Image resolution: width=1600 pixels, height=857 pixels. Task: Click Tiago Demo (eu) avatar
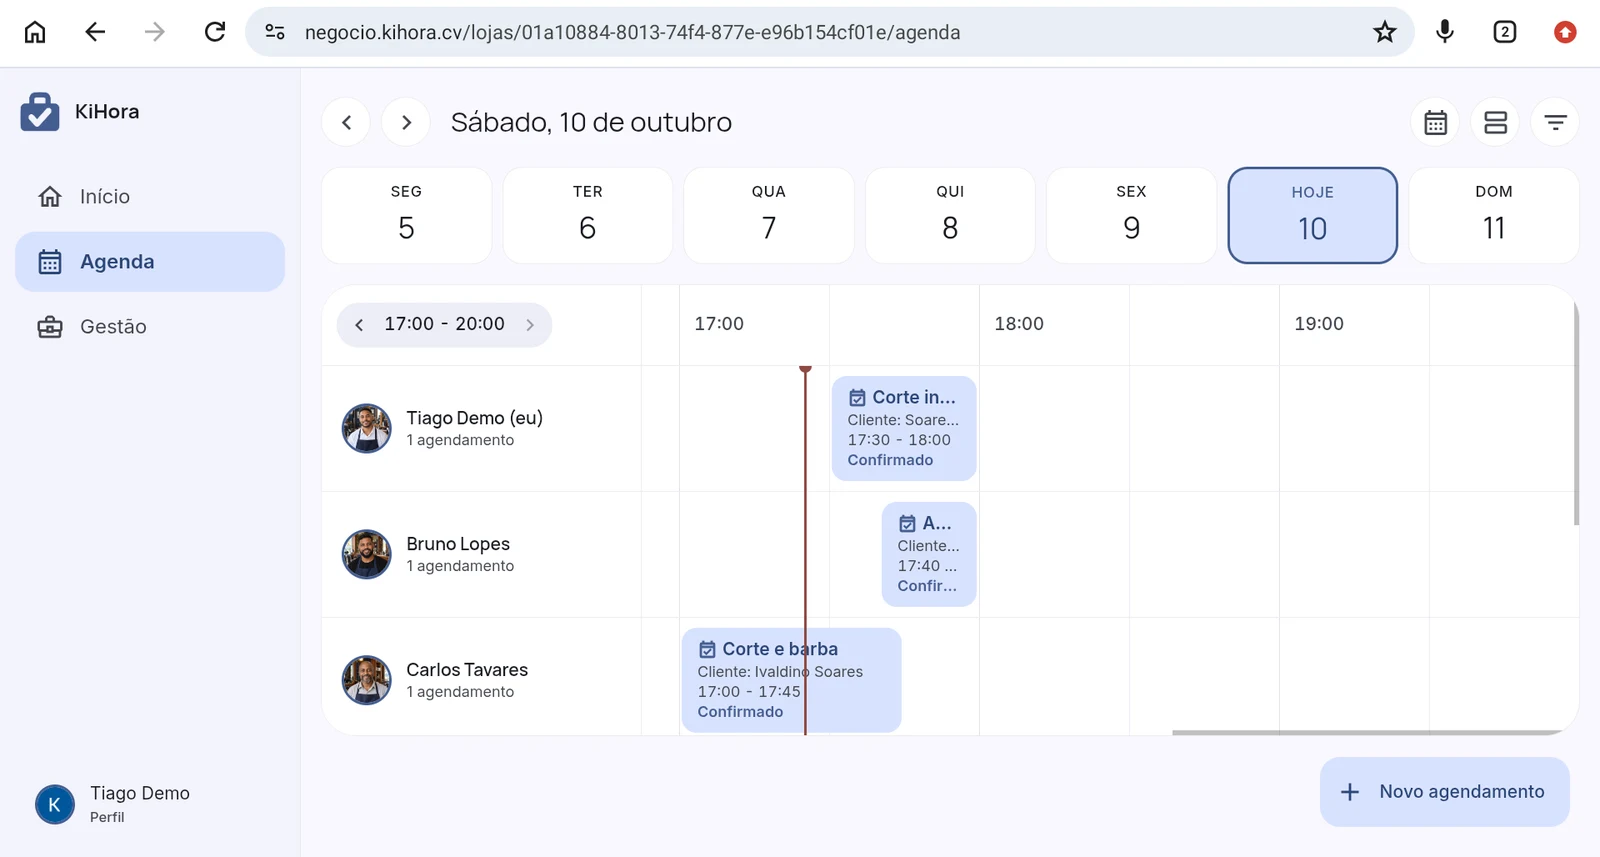(367, 428)
